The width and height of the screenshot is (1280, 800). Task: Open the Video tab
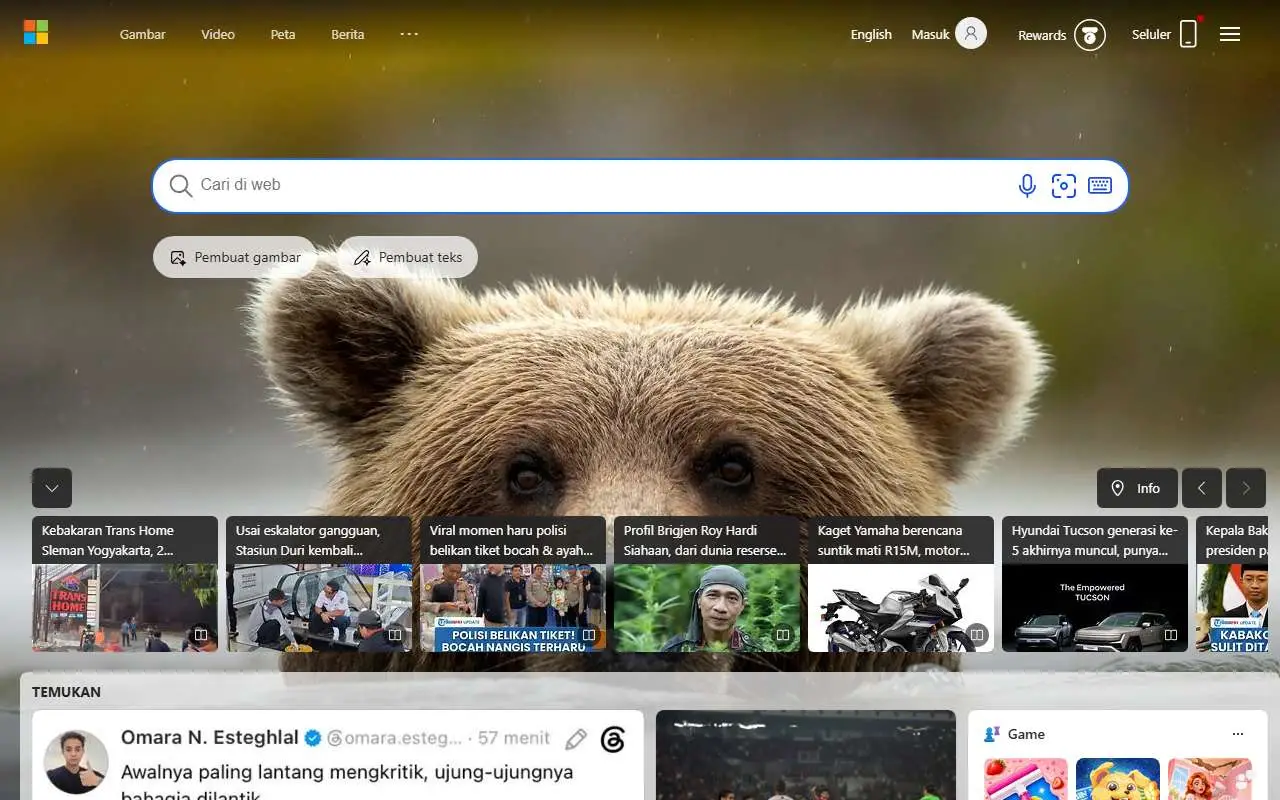click(x=218, y=34)
